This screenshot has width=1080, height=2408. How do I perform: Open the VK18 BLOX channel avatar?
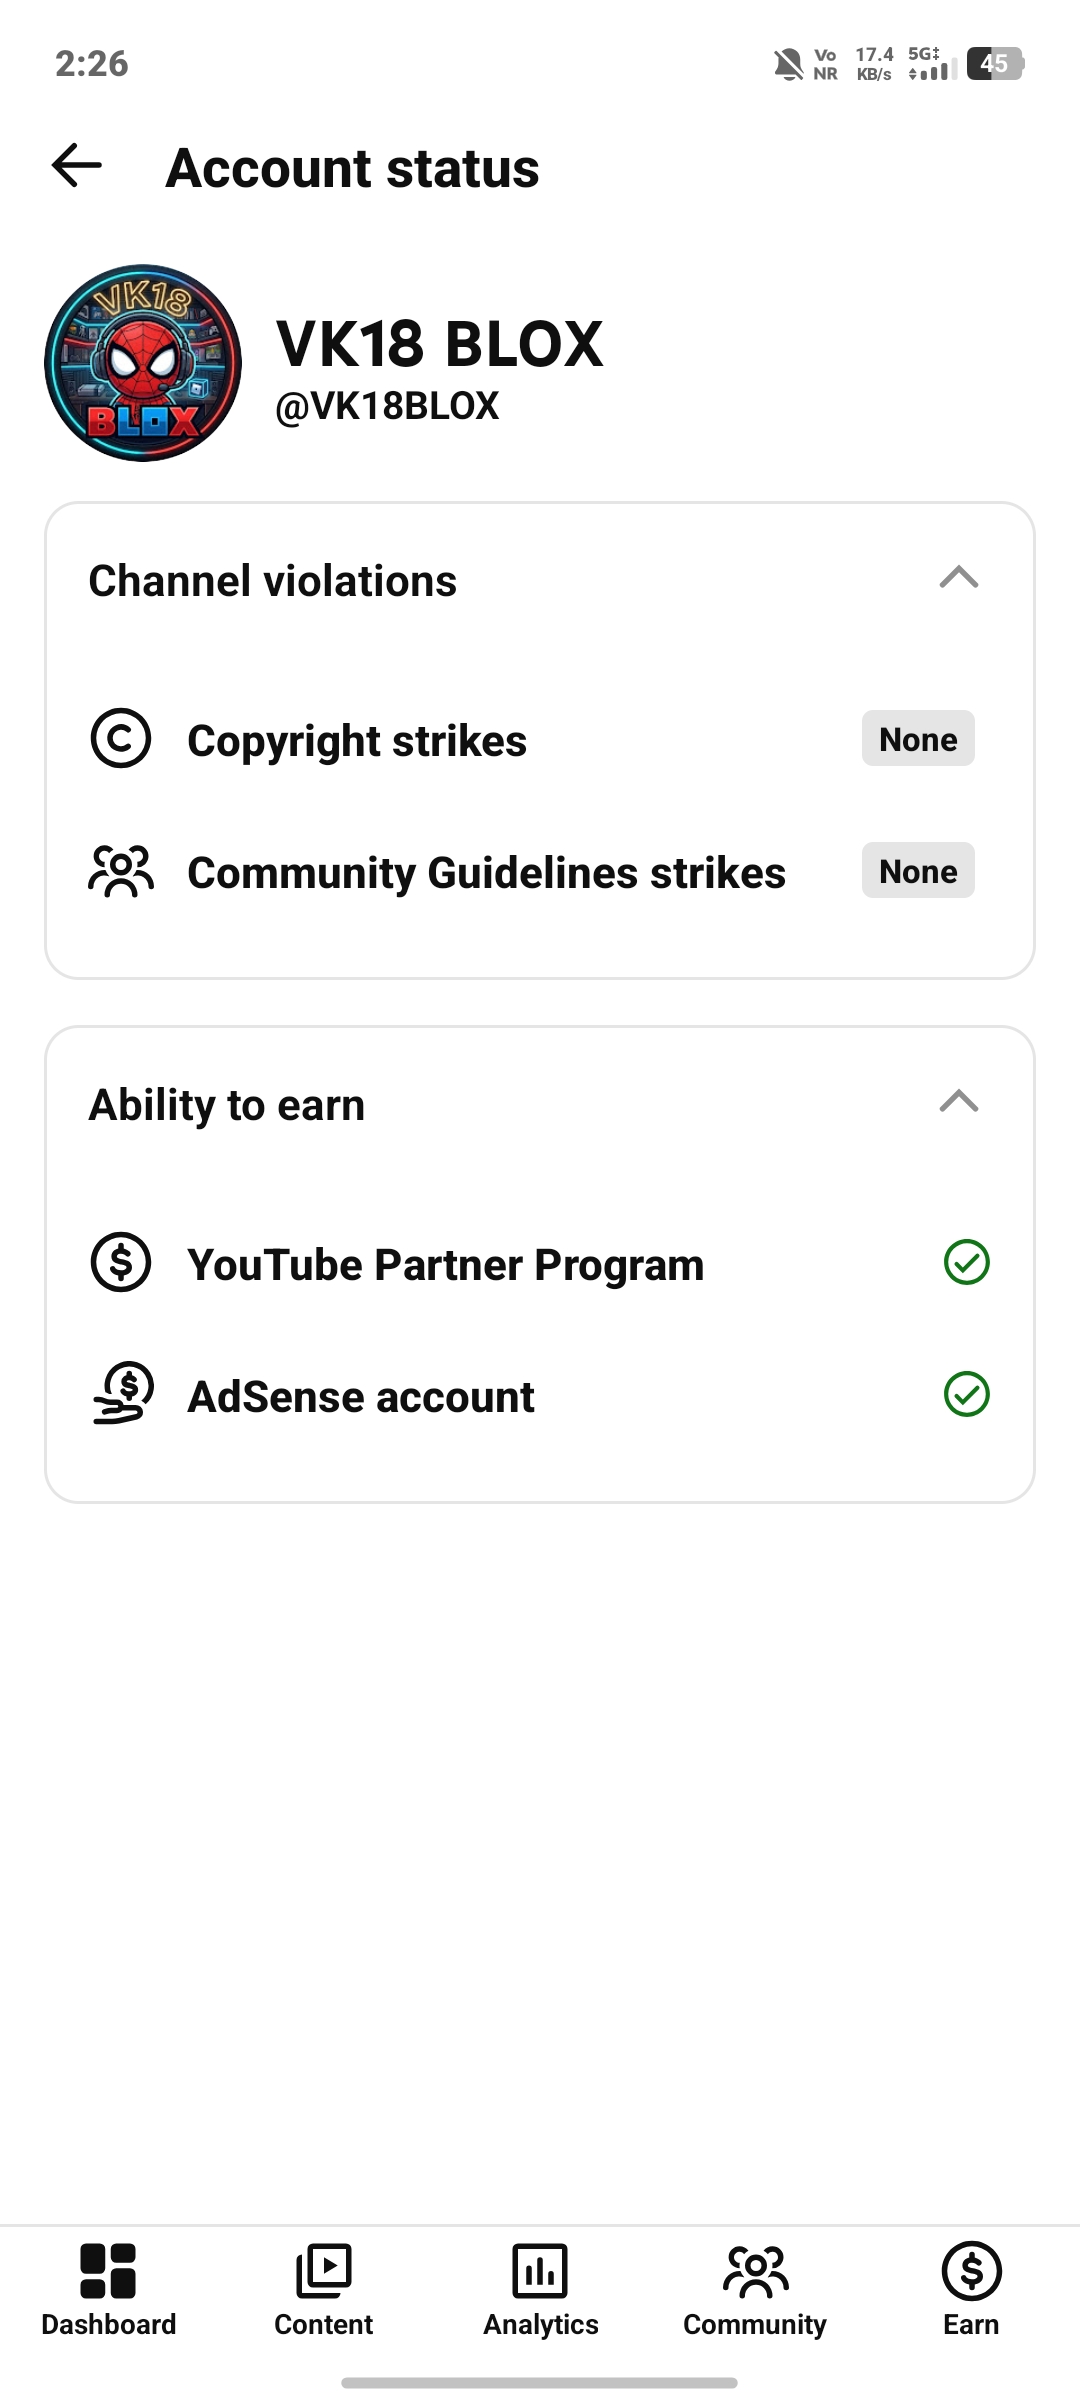pos(143,363)
